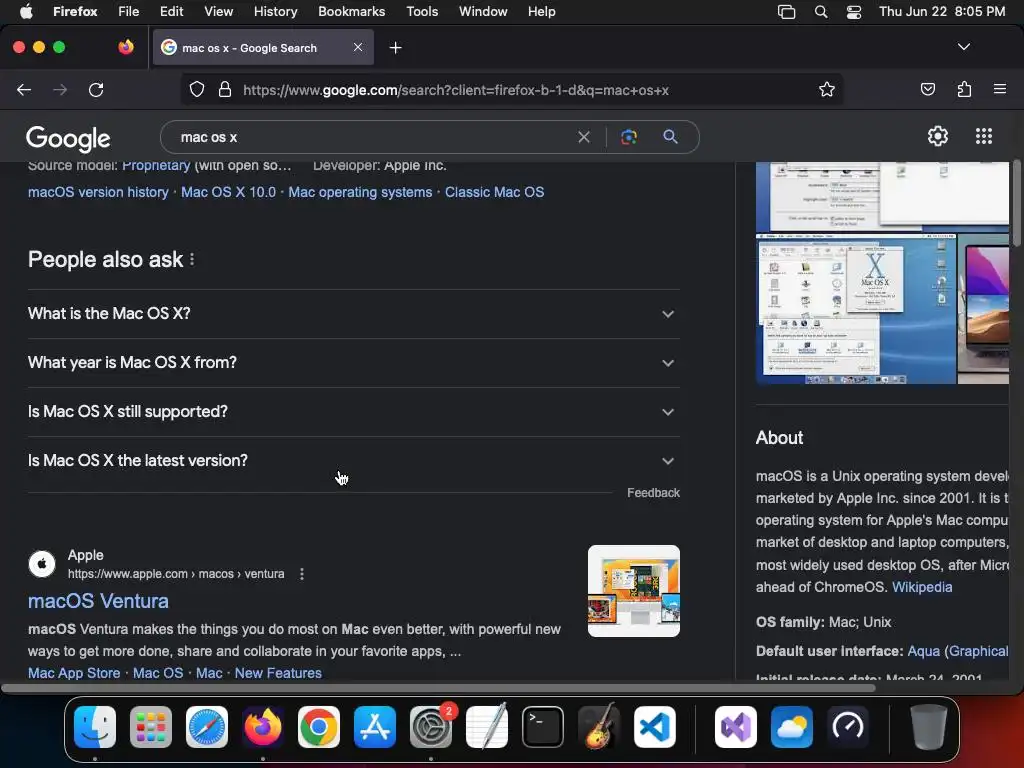
Task: Open Spotlight search in menu bar
Action: tap(821, 12)
